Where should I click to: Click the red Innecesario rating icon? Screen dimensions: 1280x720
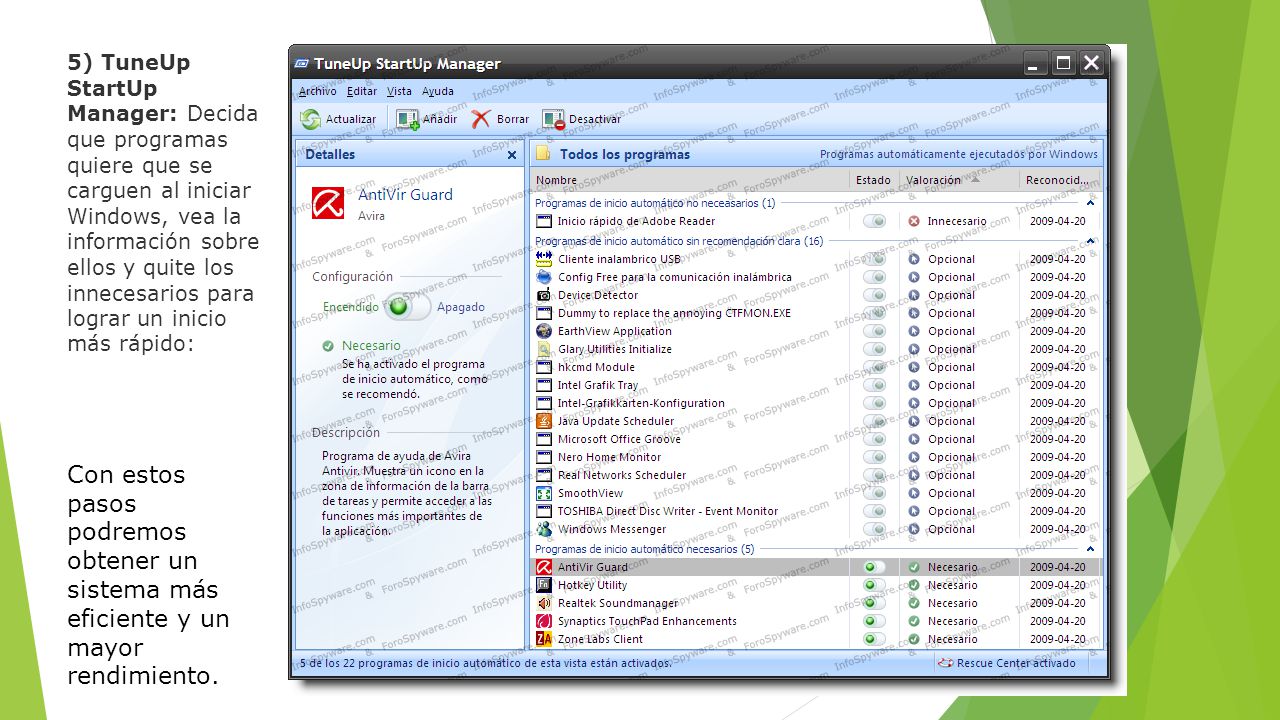tap(914, 221)
